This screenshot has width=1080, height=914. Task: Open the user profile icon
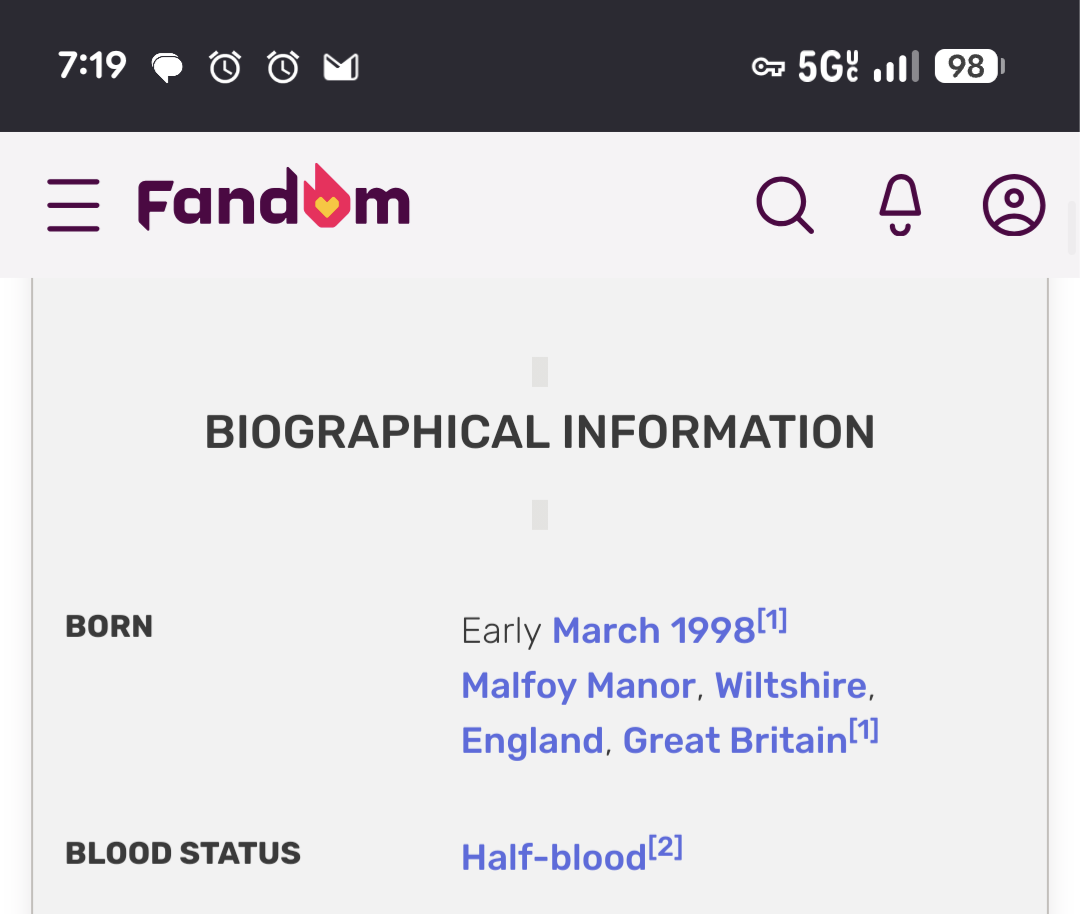pos(1014,205)
